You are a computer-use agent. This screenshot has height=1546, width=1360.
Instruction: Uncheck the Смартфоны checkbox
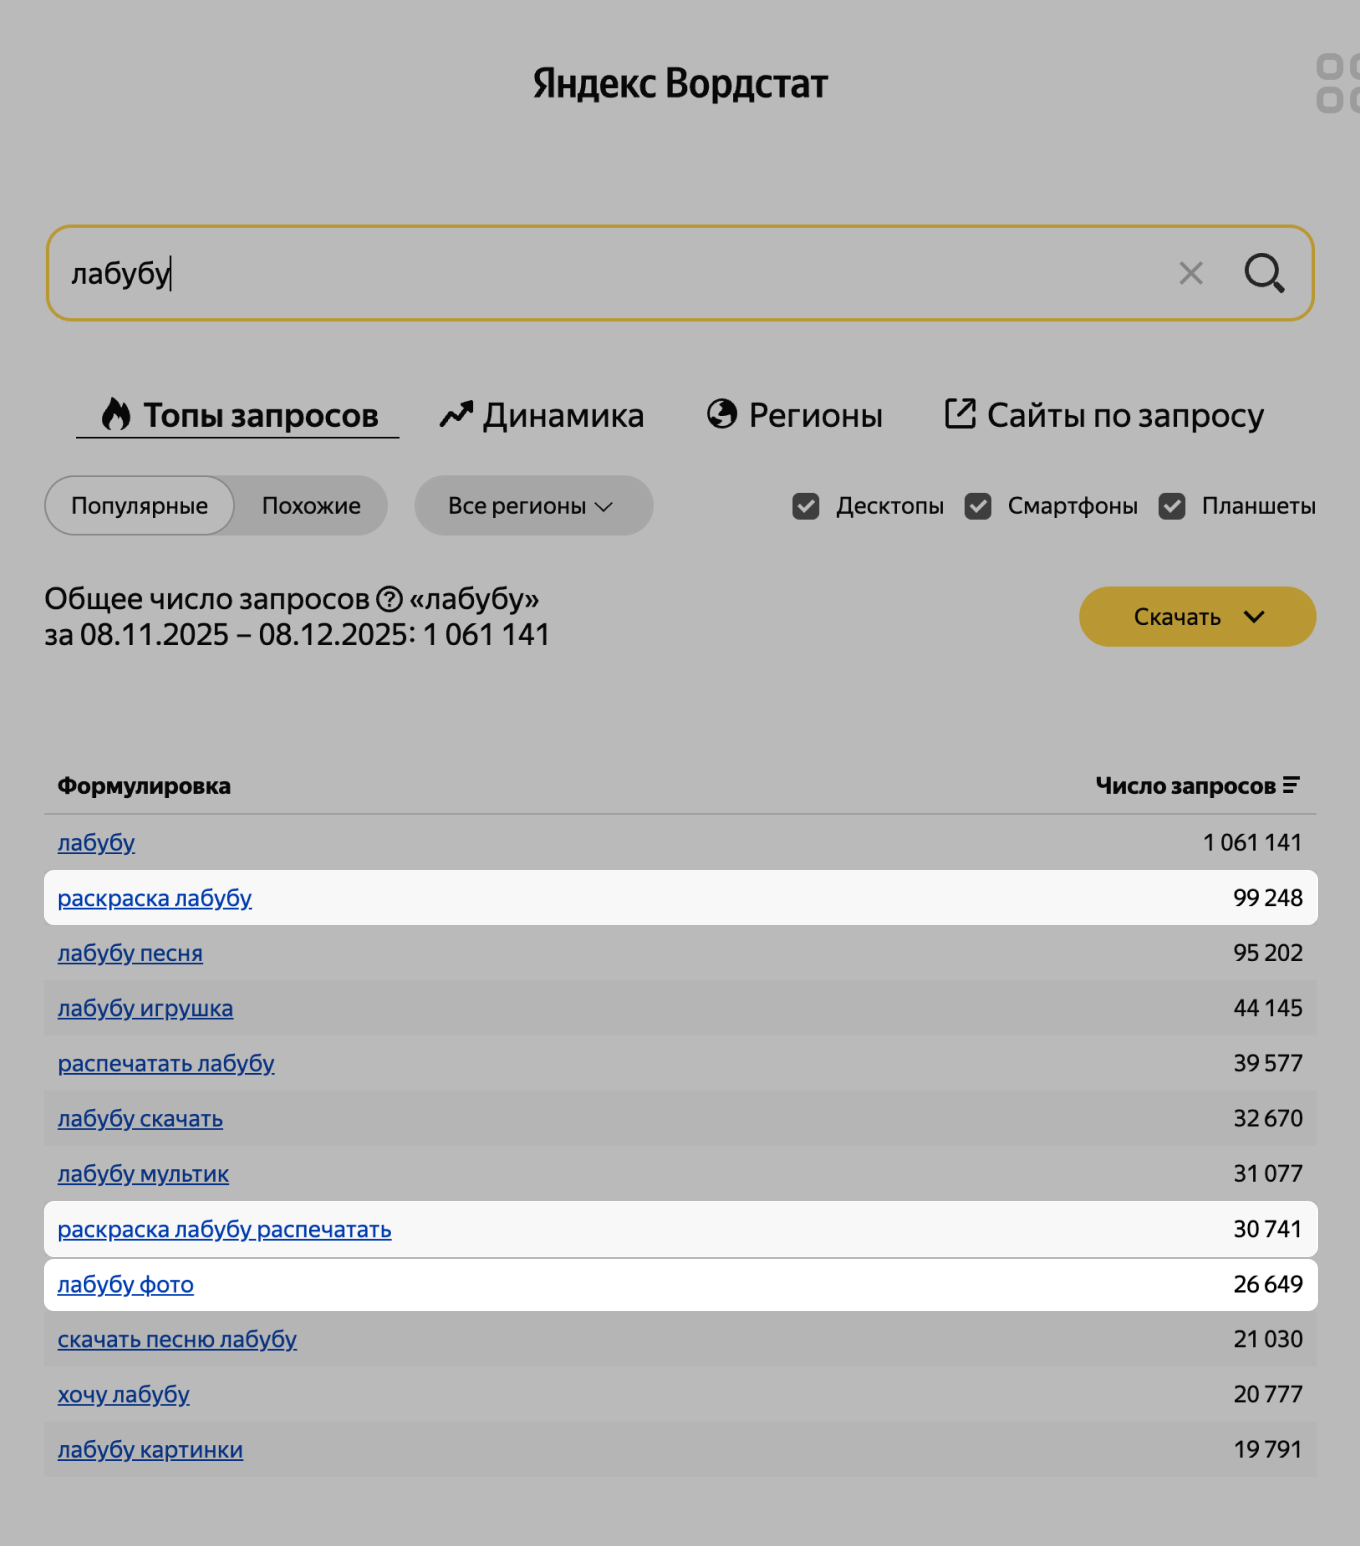click(x=977, y=506)
